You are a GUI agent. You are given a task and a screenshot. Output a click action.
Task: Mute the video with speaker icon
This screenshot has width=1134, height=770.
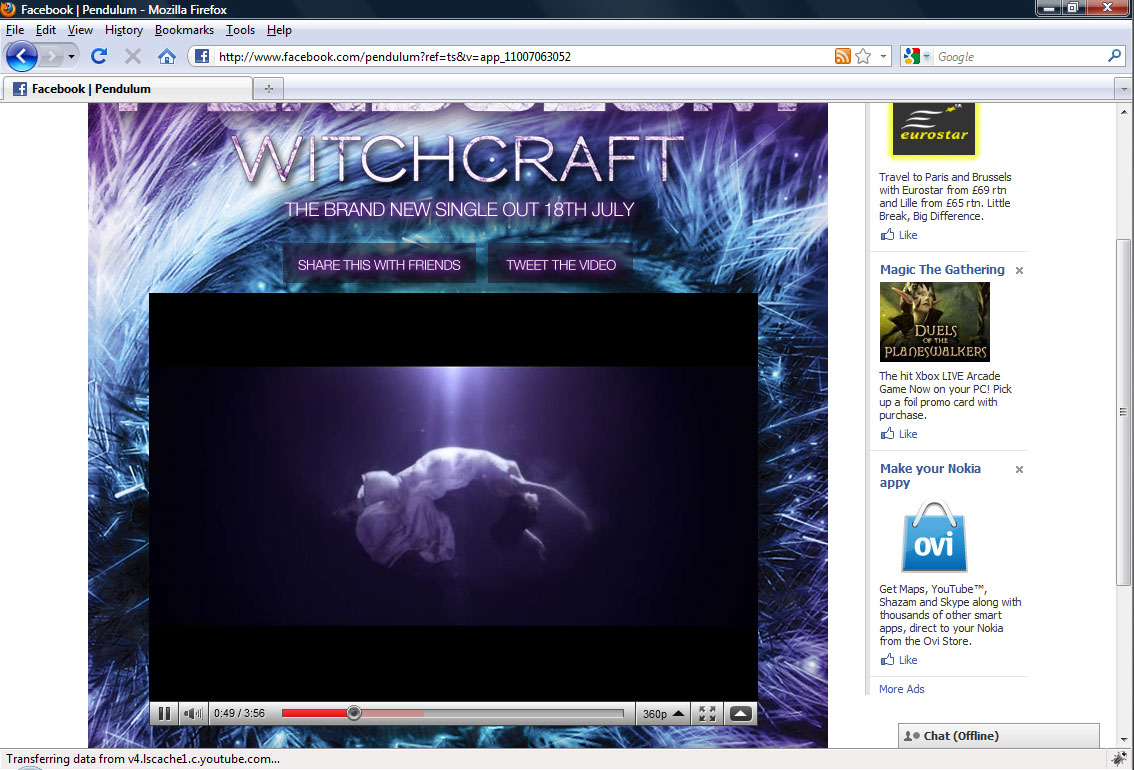[x=193, y=714]
